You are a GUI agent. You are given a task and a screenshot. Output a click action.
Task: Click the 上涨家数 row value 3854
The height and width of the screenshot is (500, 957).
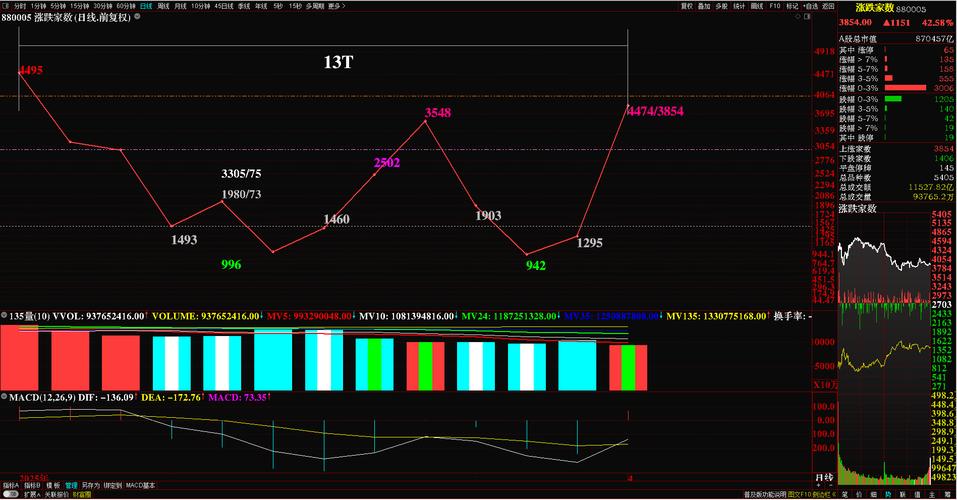[x=944, y=148]
